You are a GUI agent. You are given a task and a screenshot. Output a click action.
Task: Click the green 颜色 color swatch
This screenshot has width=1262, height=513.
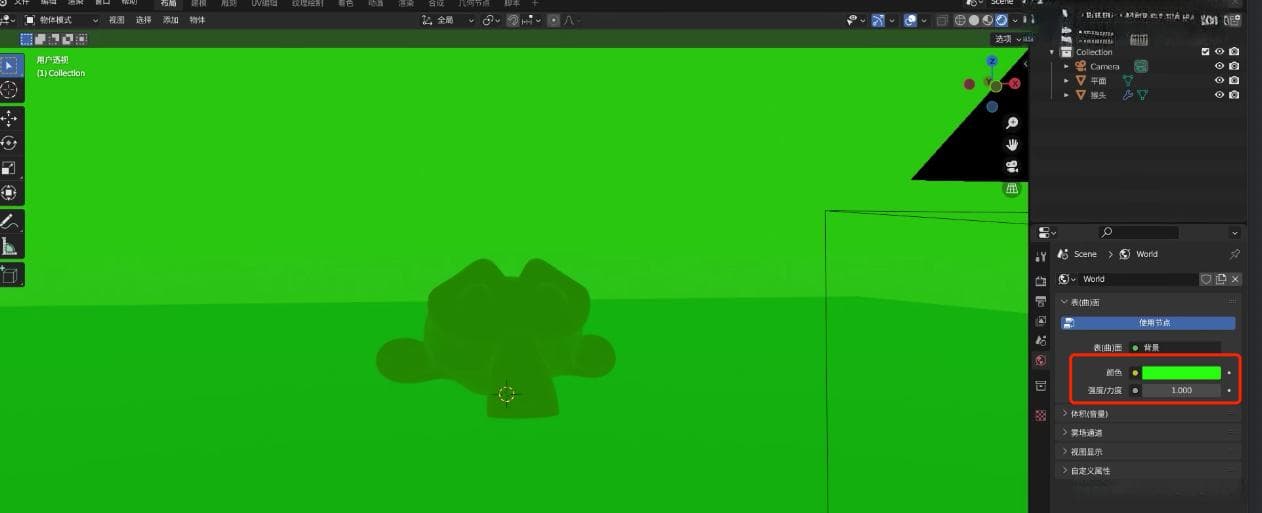pyautogui.click(x=1181, y=373)
